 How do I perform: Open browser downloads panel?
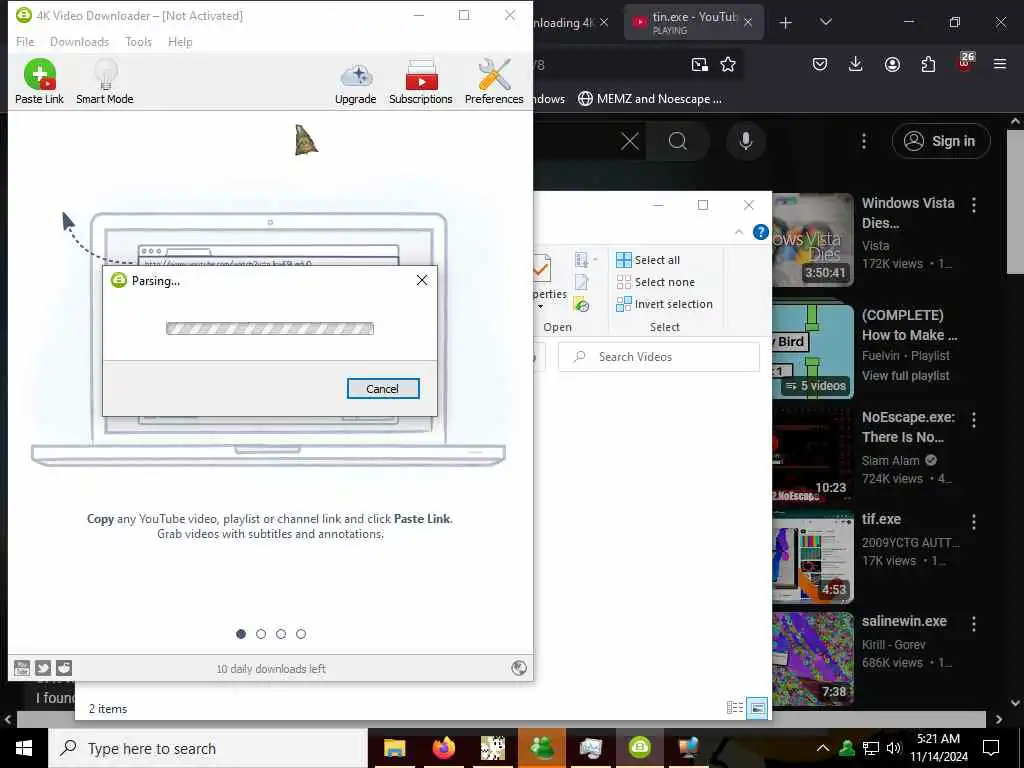856,64
